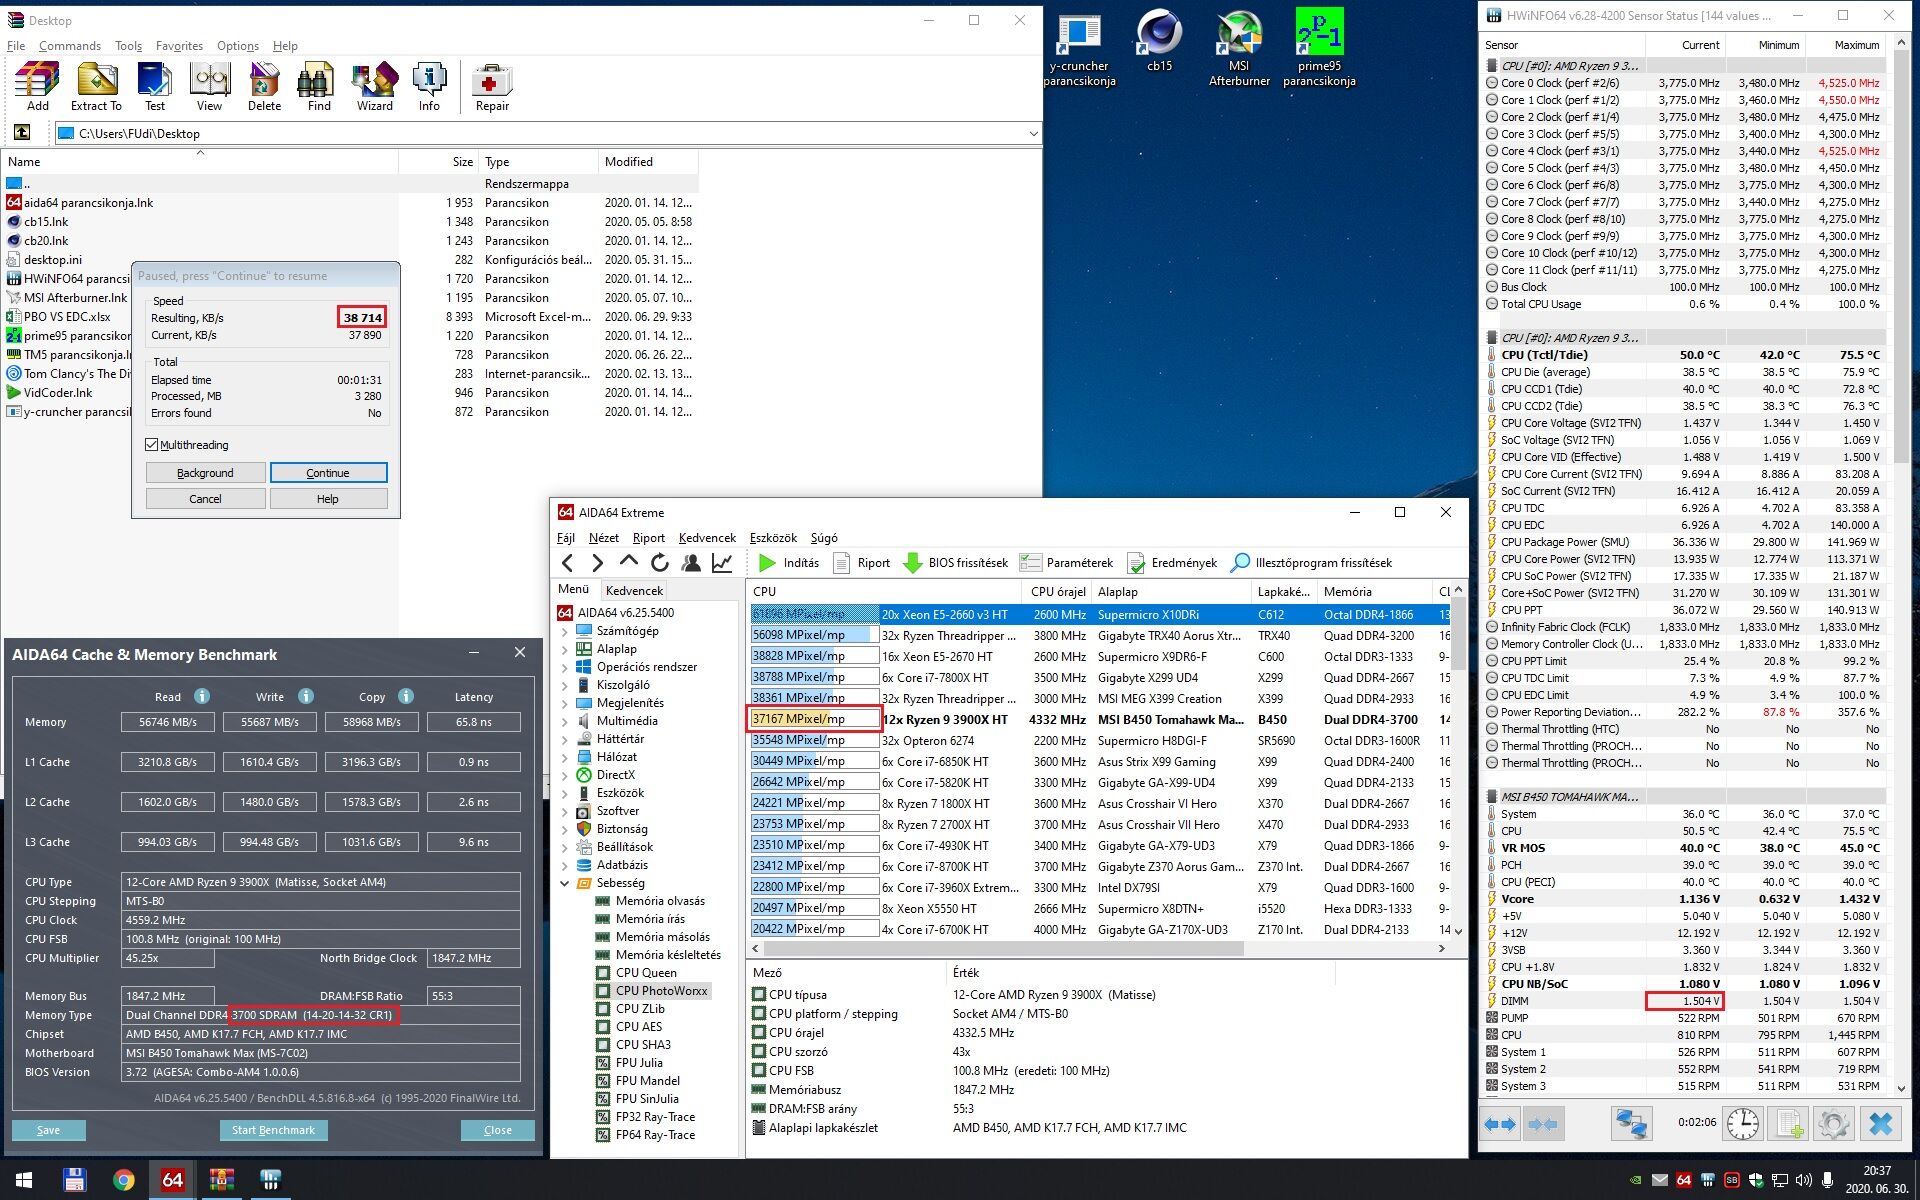
Task: Click the Up level arrow in AIDA64
Action: pos(628,563)
